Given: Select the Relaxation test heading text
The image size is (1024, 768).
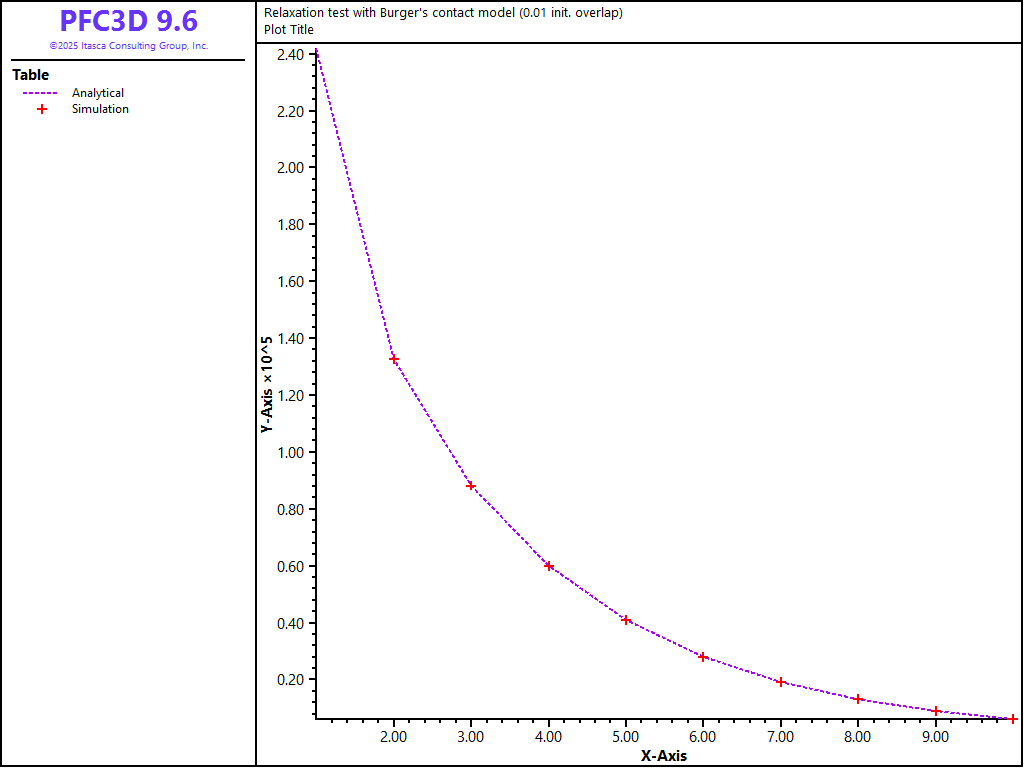Looking at the screenshot, I should tap(443, 13).
